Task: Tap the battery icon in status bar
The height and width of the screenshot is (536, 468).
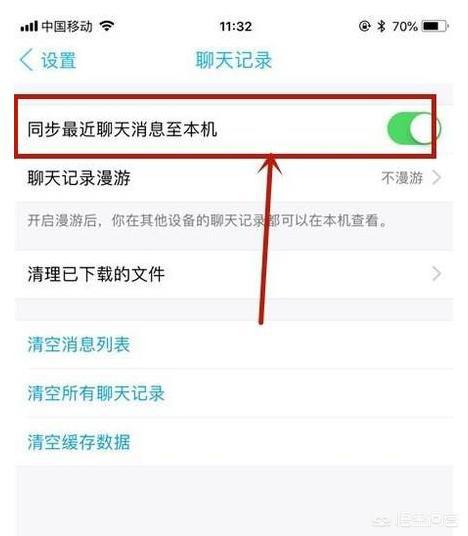Action: tap(435, 26)
